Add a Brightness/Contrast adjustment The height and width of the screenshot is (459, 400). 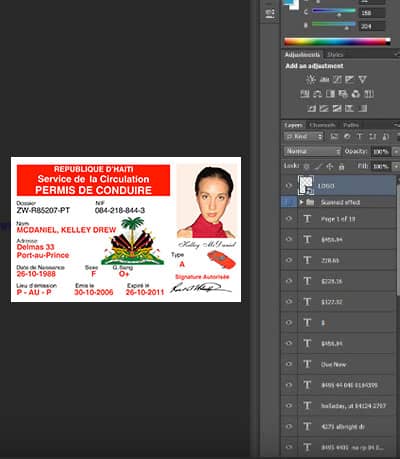[311, 79]
